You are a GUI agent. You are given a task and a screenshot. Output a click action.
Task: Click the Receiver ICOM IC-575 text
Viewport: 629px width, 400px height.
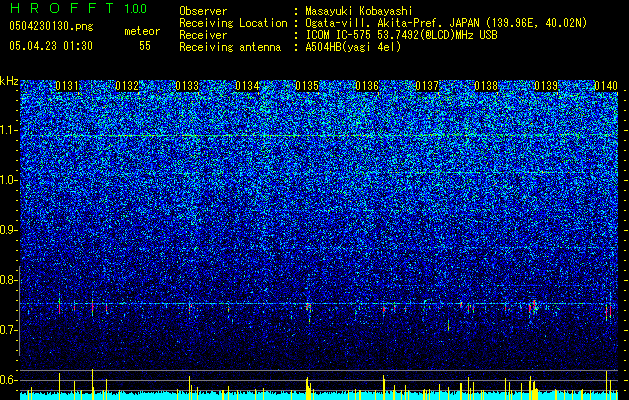[401, 35]
